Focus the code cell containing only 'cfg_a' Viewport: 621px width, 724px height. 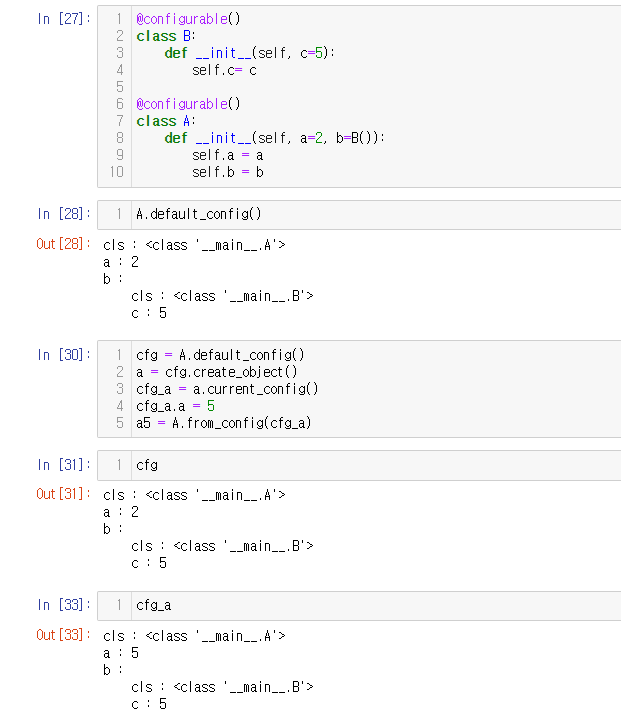359,606
